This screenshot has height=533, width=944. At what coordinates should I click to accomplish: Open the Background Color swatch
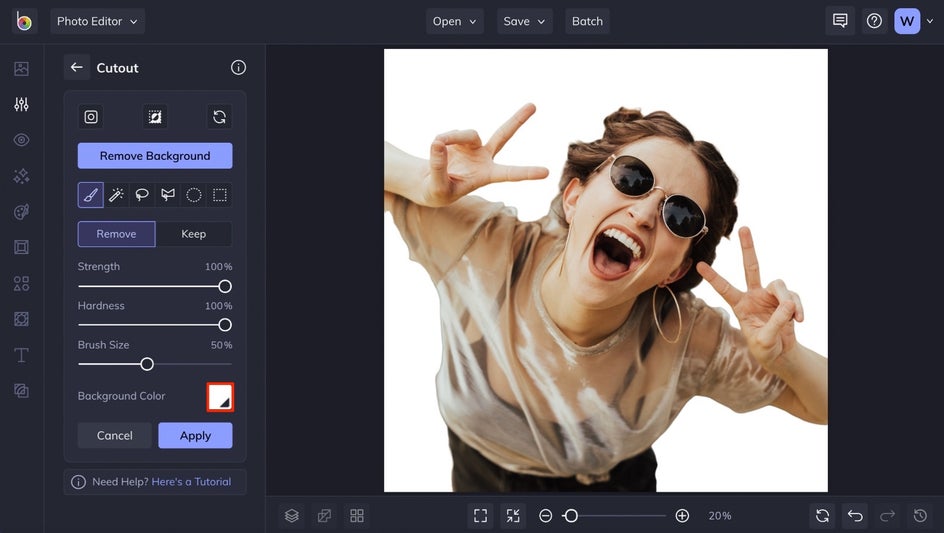[220, 397]
